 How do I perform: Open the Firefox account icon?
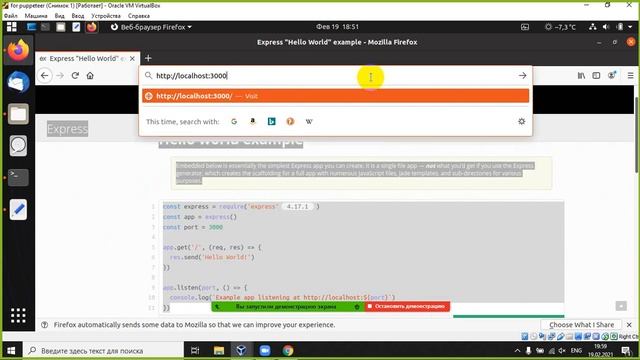(612, 76)
